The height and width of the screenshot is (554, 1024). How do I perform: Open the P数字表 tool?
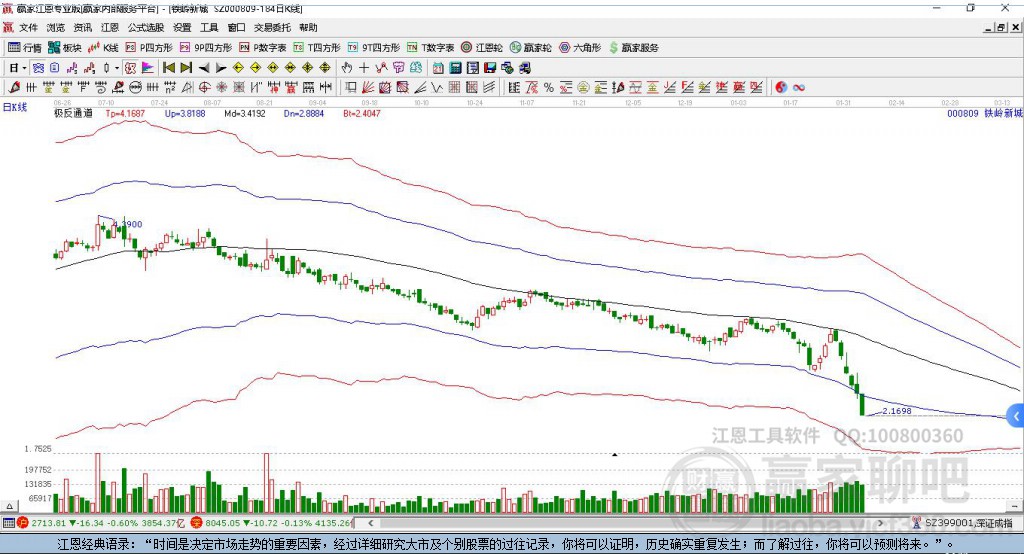point(263,48)
